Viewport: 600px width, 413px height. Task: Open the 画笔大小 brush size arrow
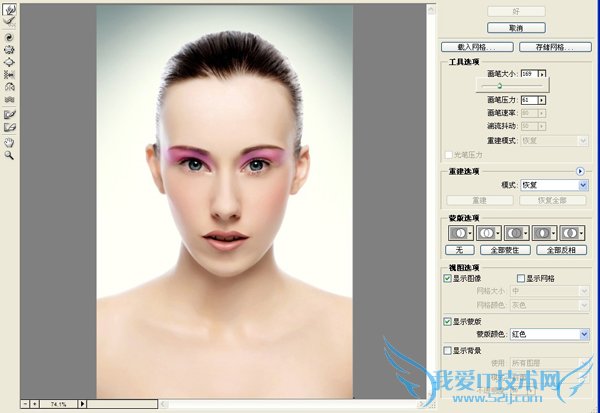[542, 74]
